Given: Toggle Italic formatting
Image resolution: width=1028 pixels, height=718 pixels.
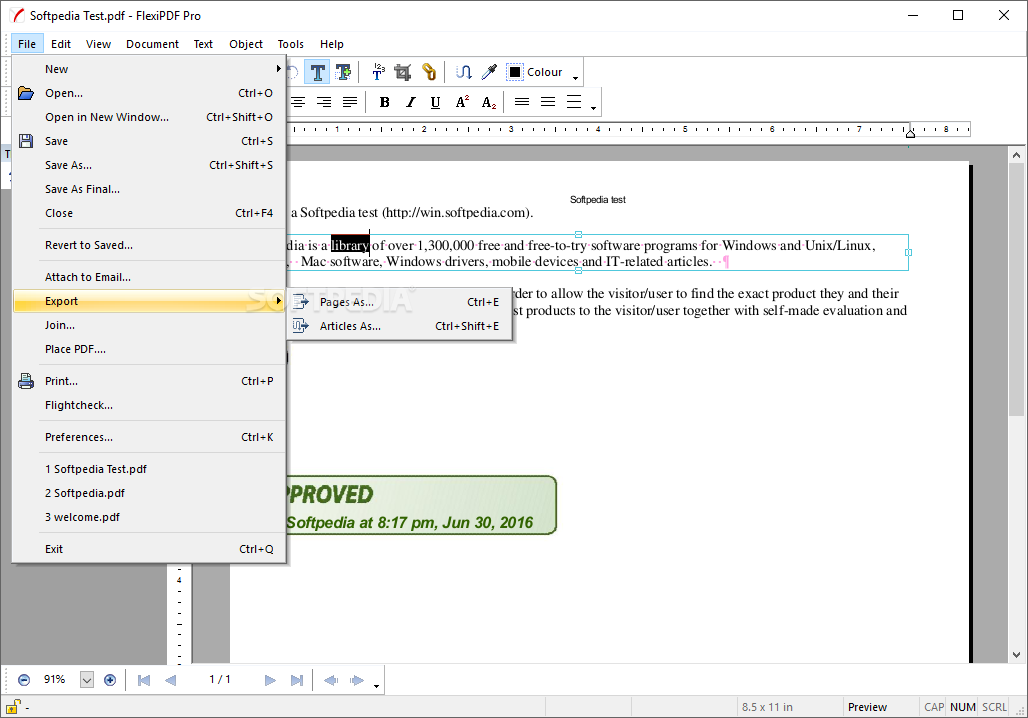Looking at the screenshot, I should [x=410, y=102].
